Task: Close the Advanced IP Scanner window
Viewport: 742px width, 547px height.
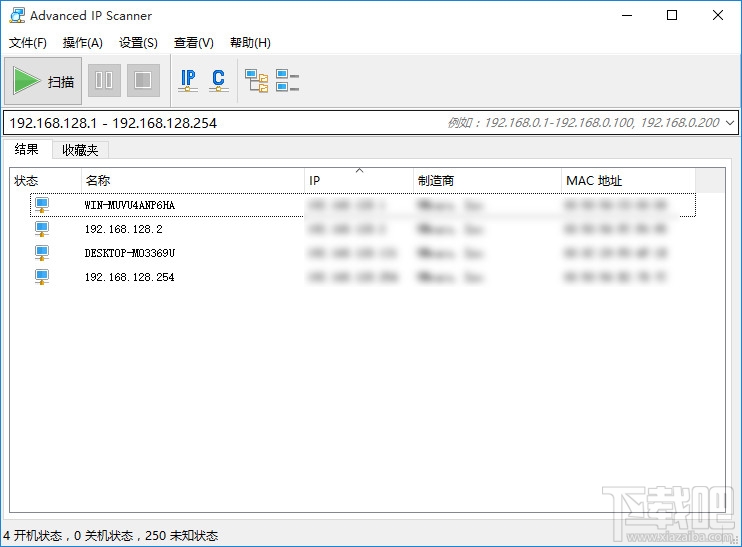Action: coord(718,15)
